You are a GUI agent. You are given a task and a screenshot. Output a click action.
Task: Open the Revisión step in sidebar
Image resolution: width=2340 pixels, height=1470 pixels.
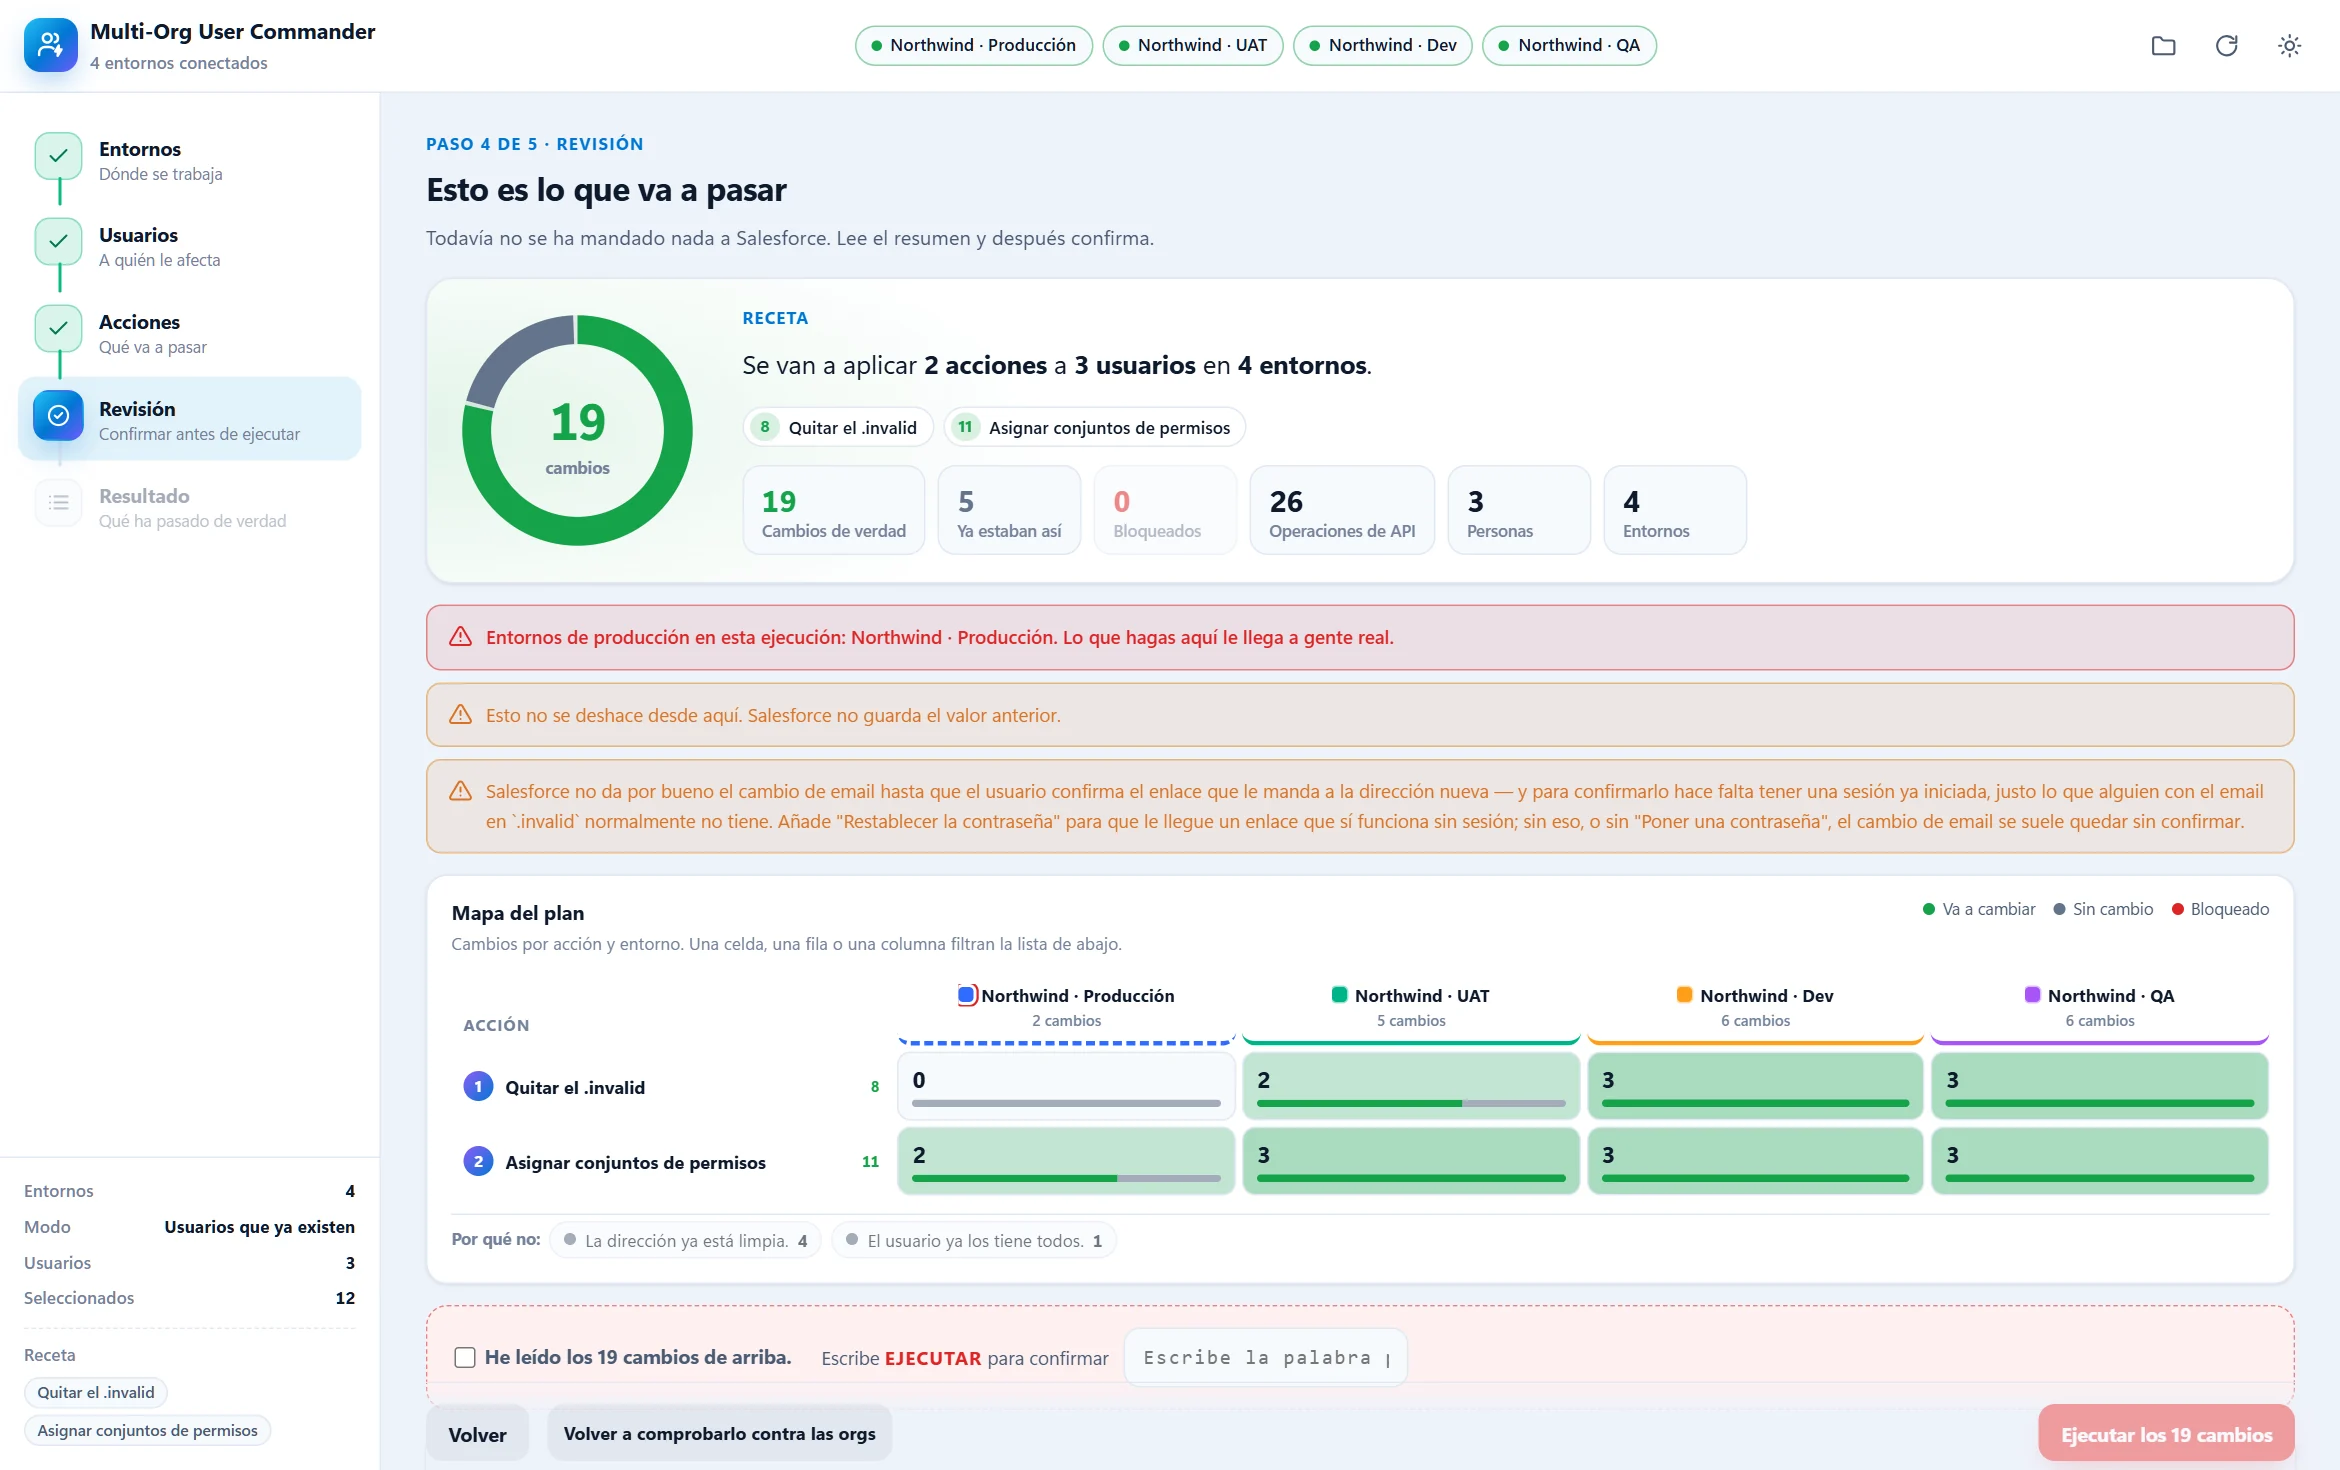tap(190, 420)
